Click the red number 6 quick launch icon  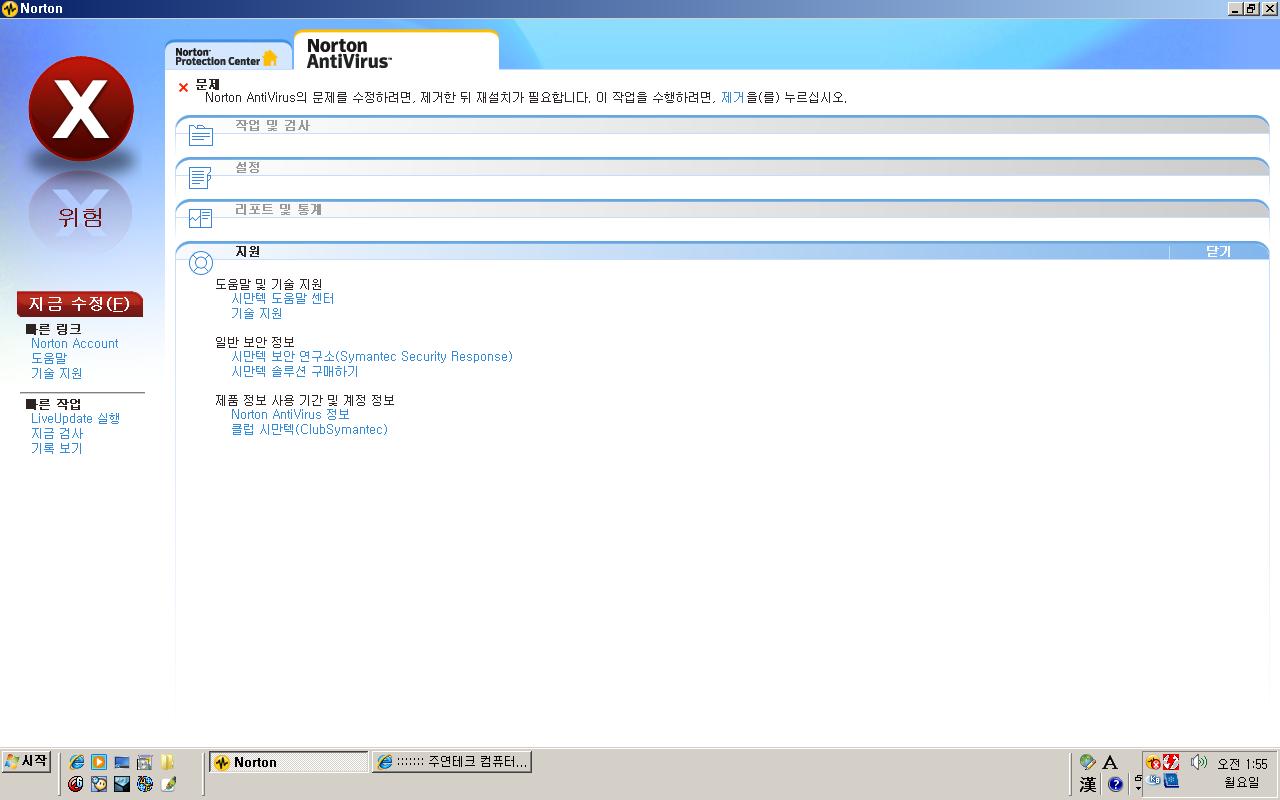pyautogui.click(x=76, y=784)
